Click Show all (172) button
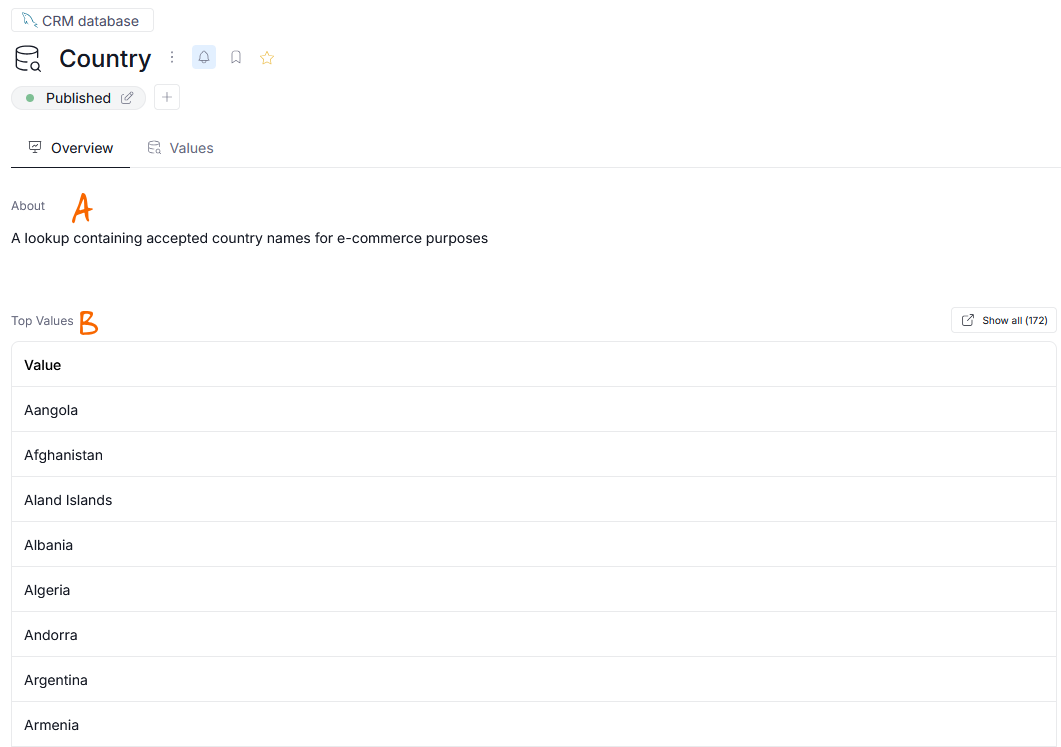 tap(1003, 320)
